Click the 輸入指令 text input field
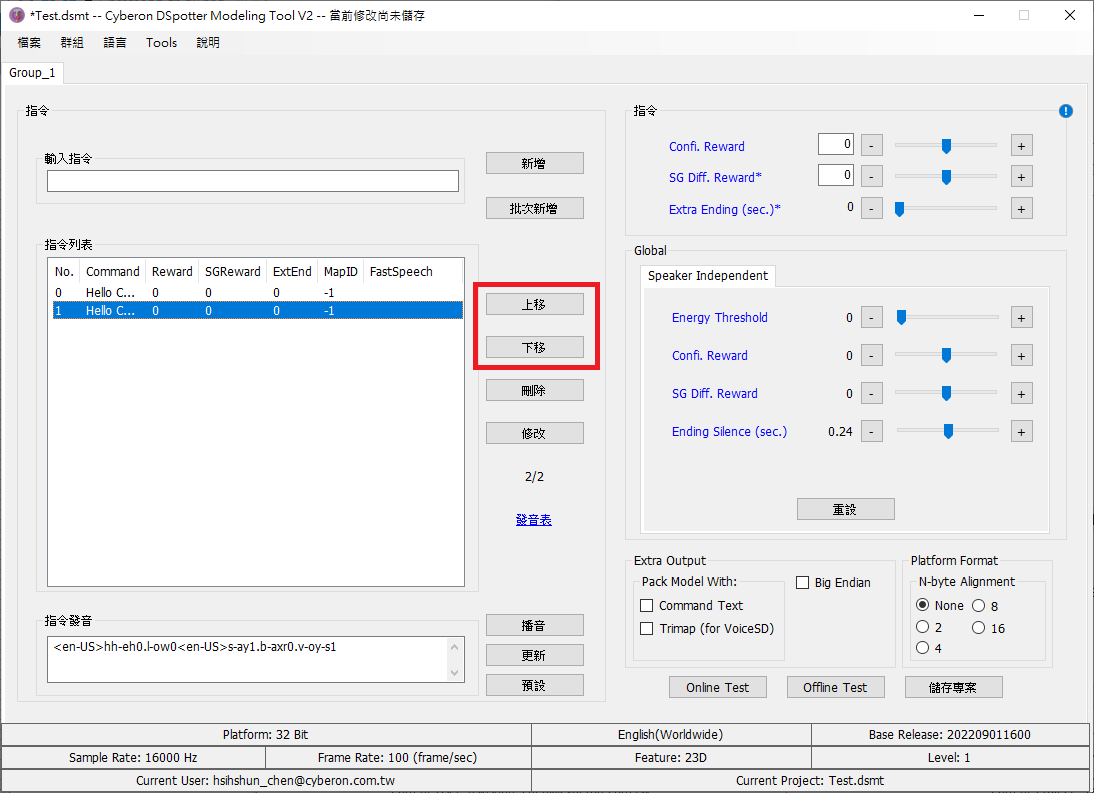The image size is (1094, 793). pos(252,181)
